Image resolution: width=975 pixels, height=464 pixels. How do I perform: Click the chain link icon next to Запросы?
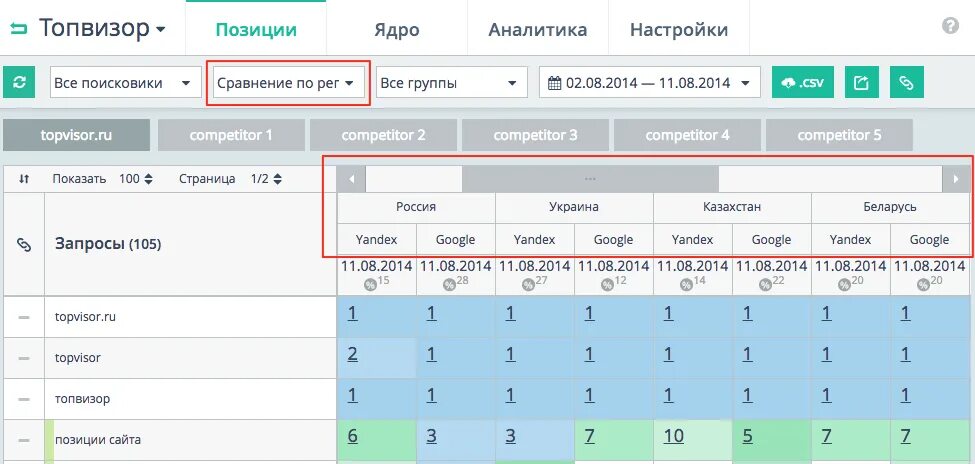(24, 245)
